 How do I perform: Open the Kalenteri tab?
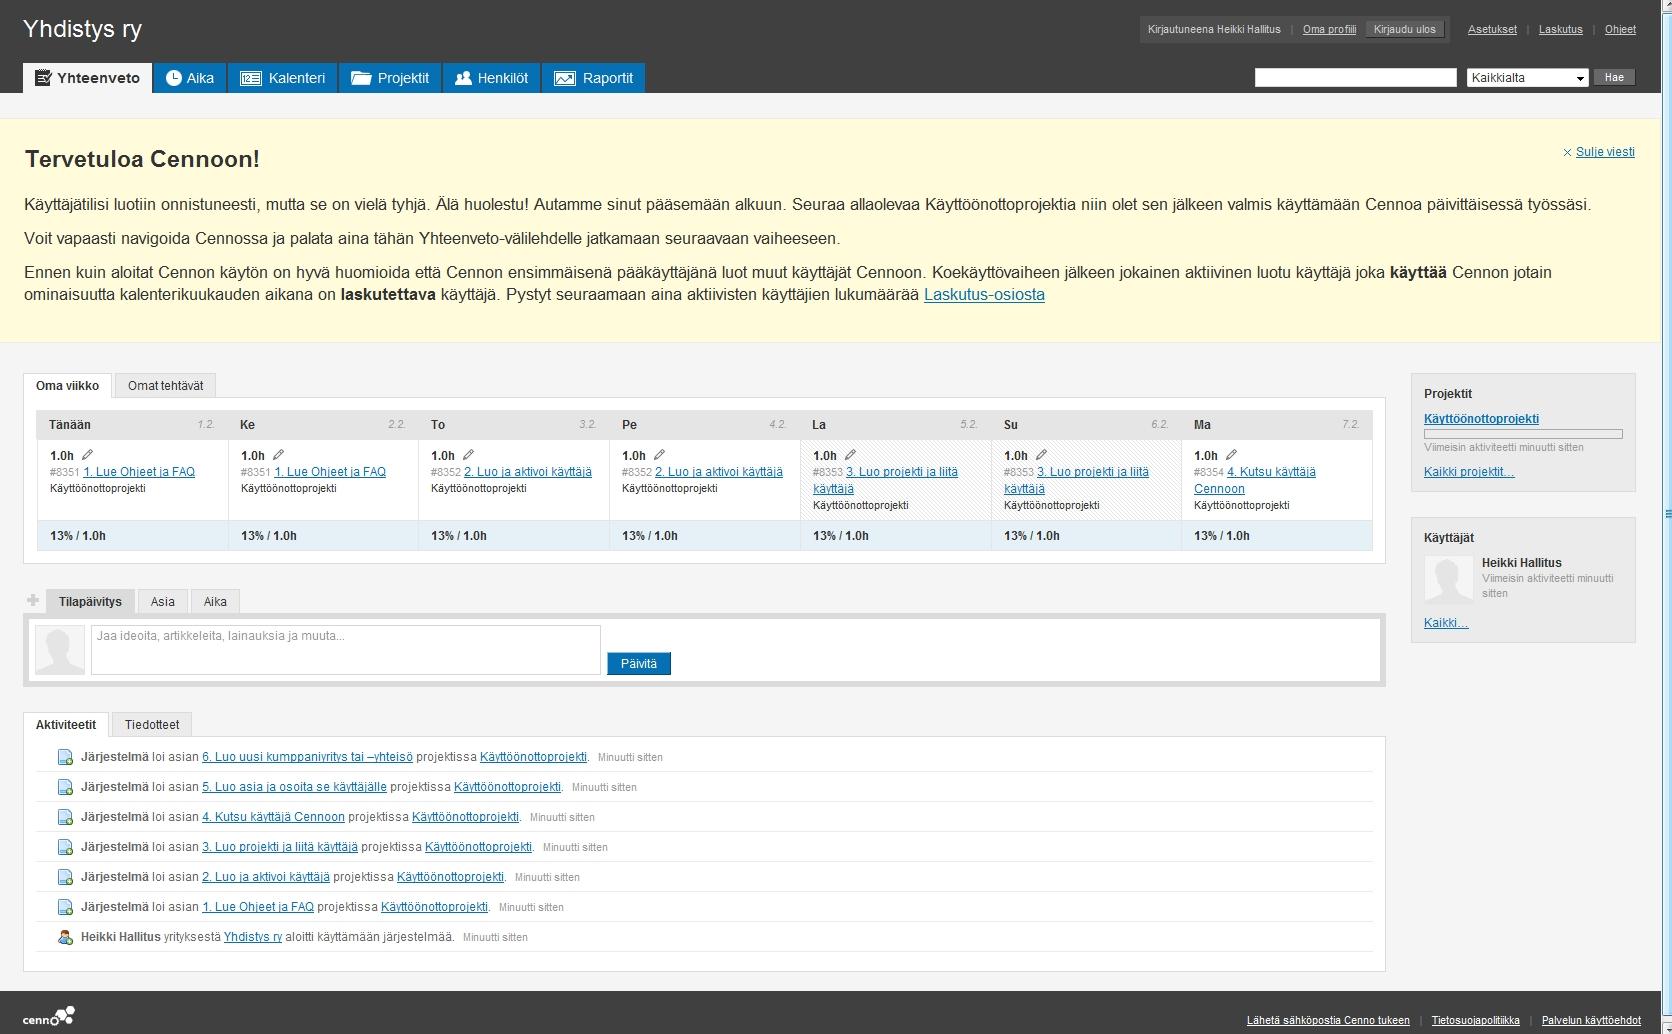pos(283,78)
